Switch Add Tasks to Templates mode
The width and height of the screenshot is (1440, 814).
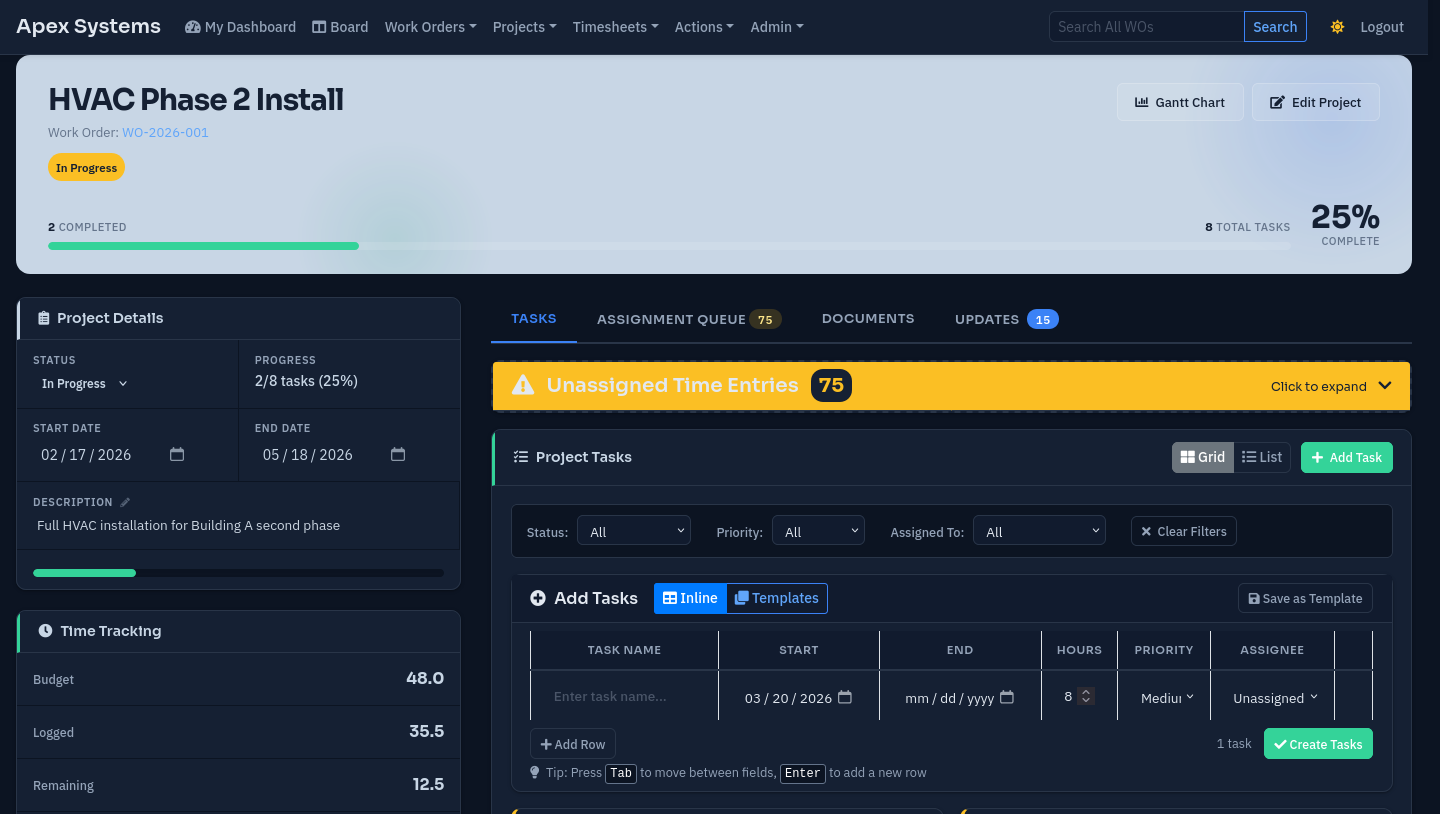coord(777,598)
